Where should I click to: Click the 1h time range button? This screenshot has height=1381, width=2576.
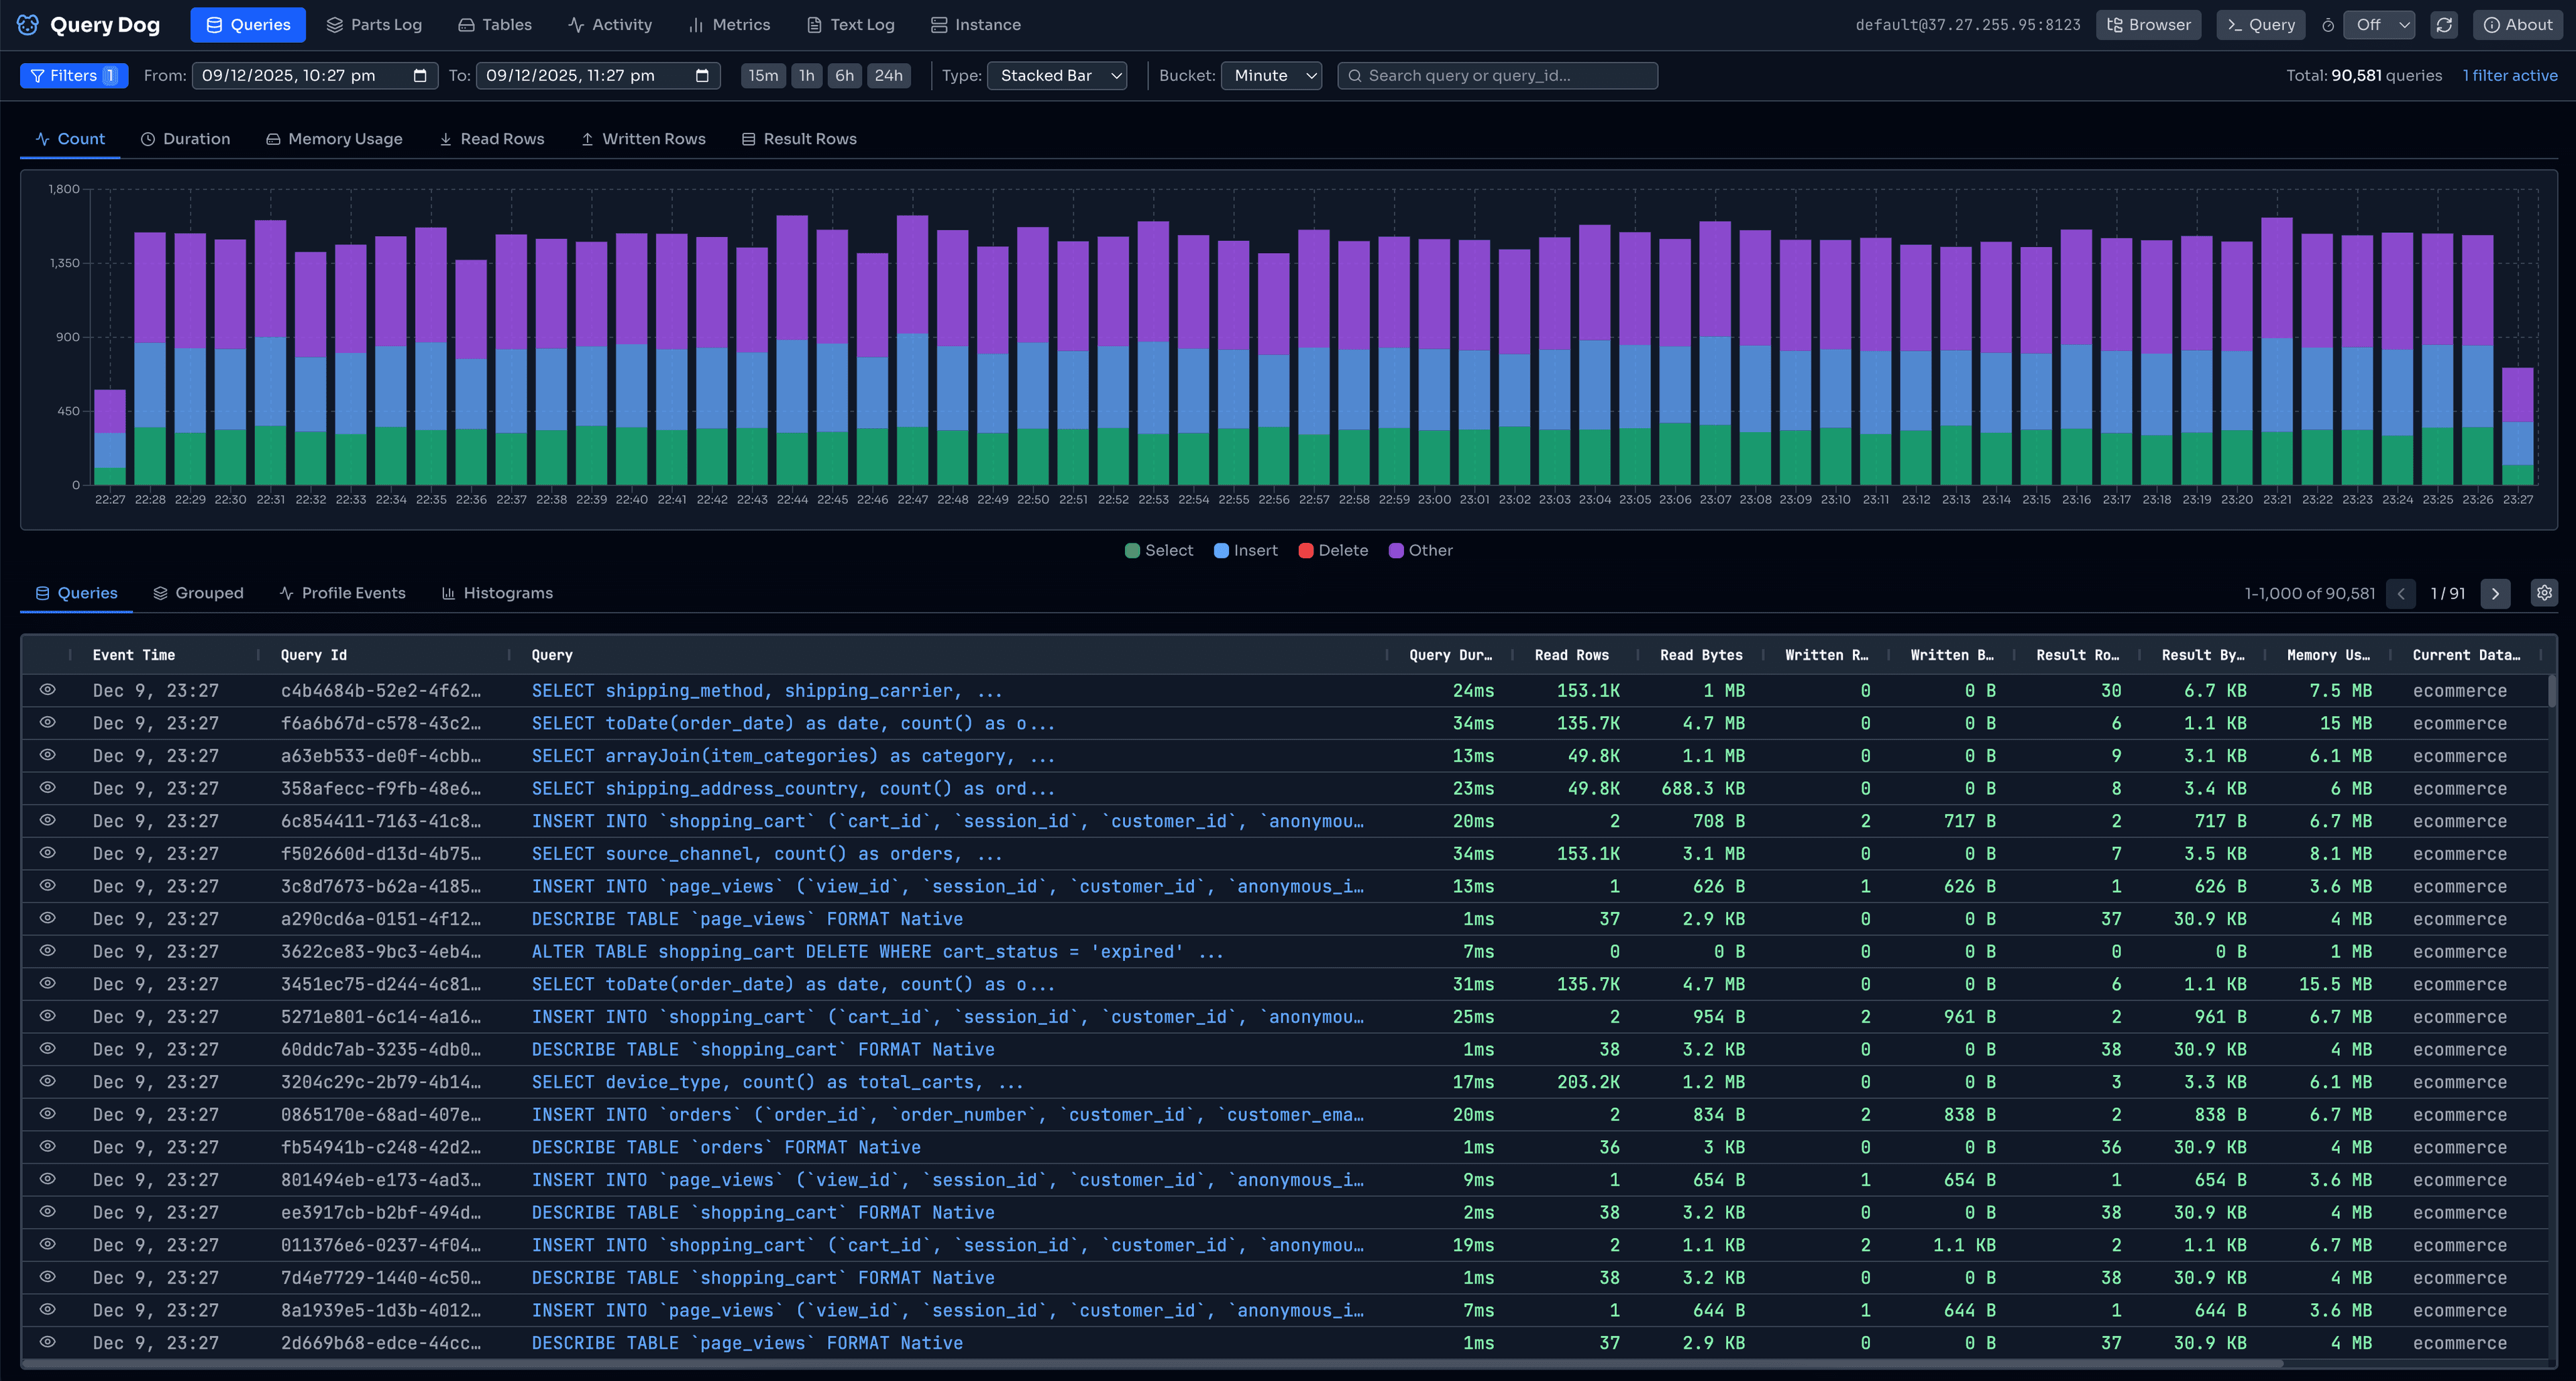[x=806, y=75]
